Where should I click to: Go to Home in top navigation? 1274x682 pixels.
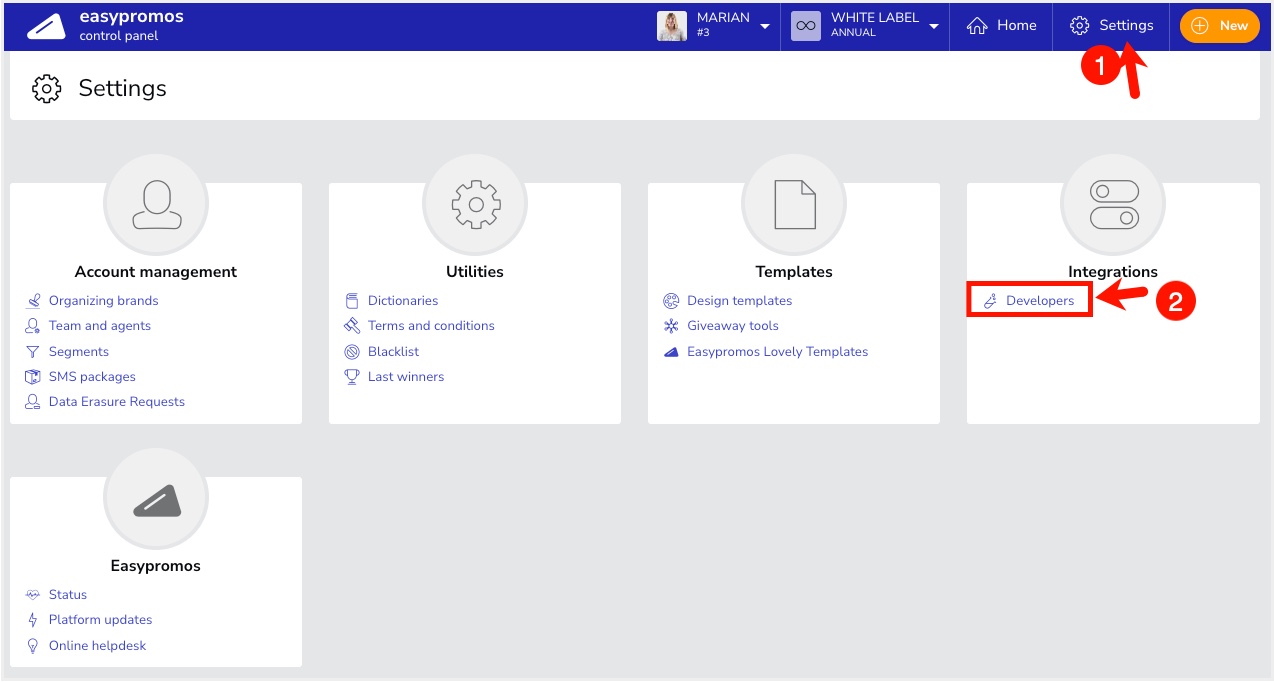tap(1001, 26)
